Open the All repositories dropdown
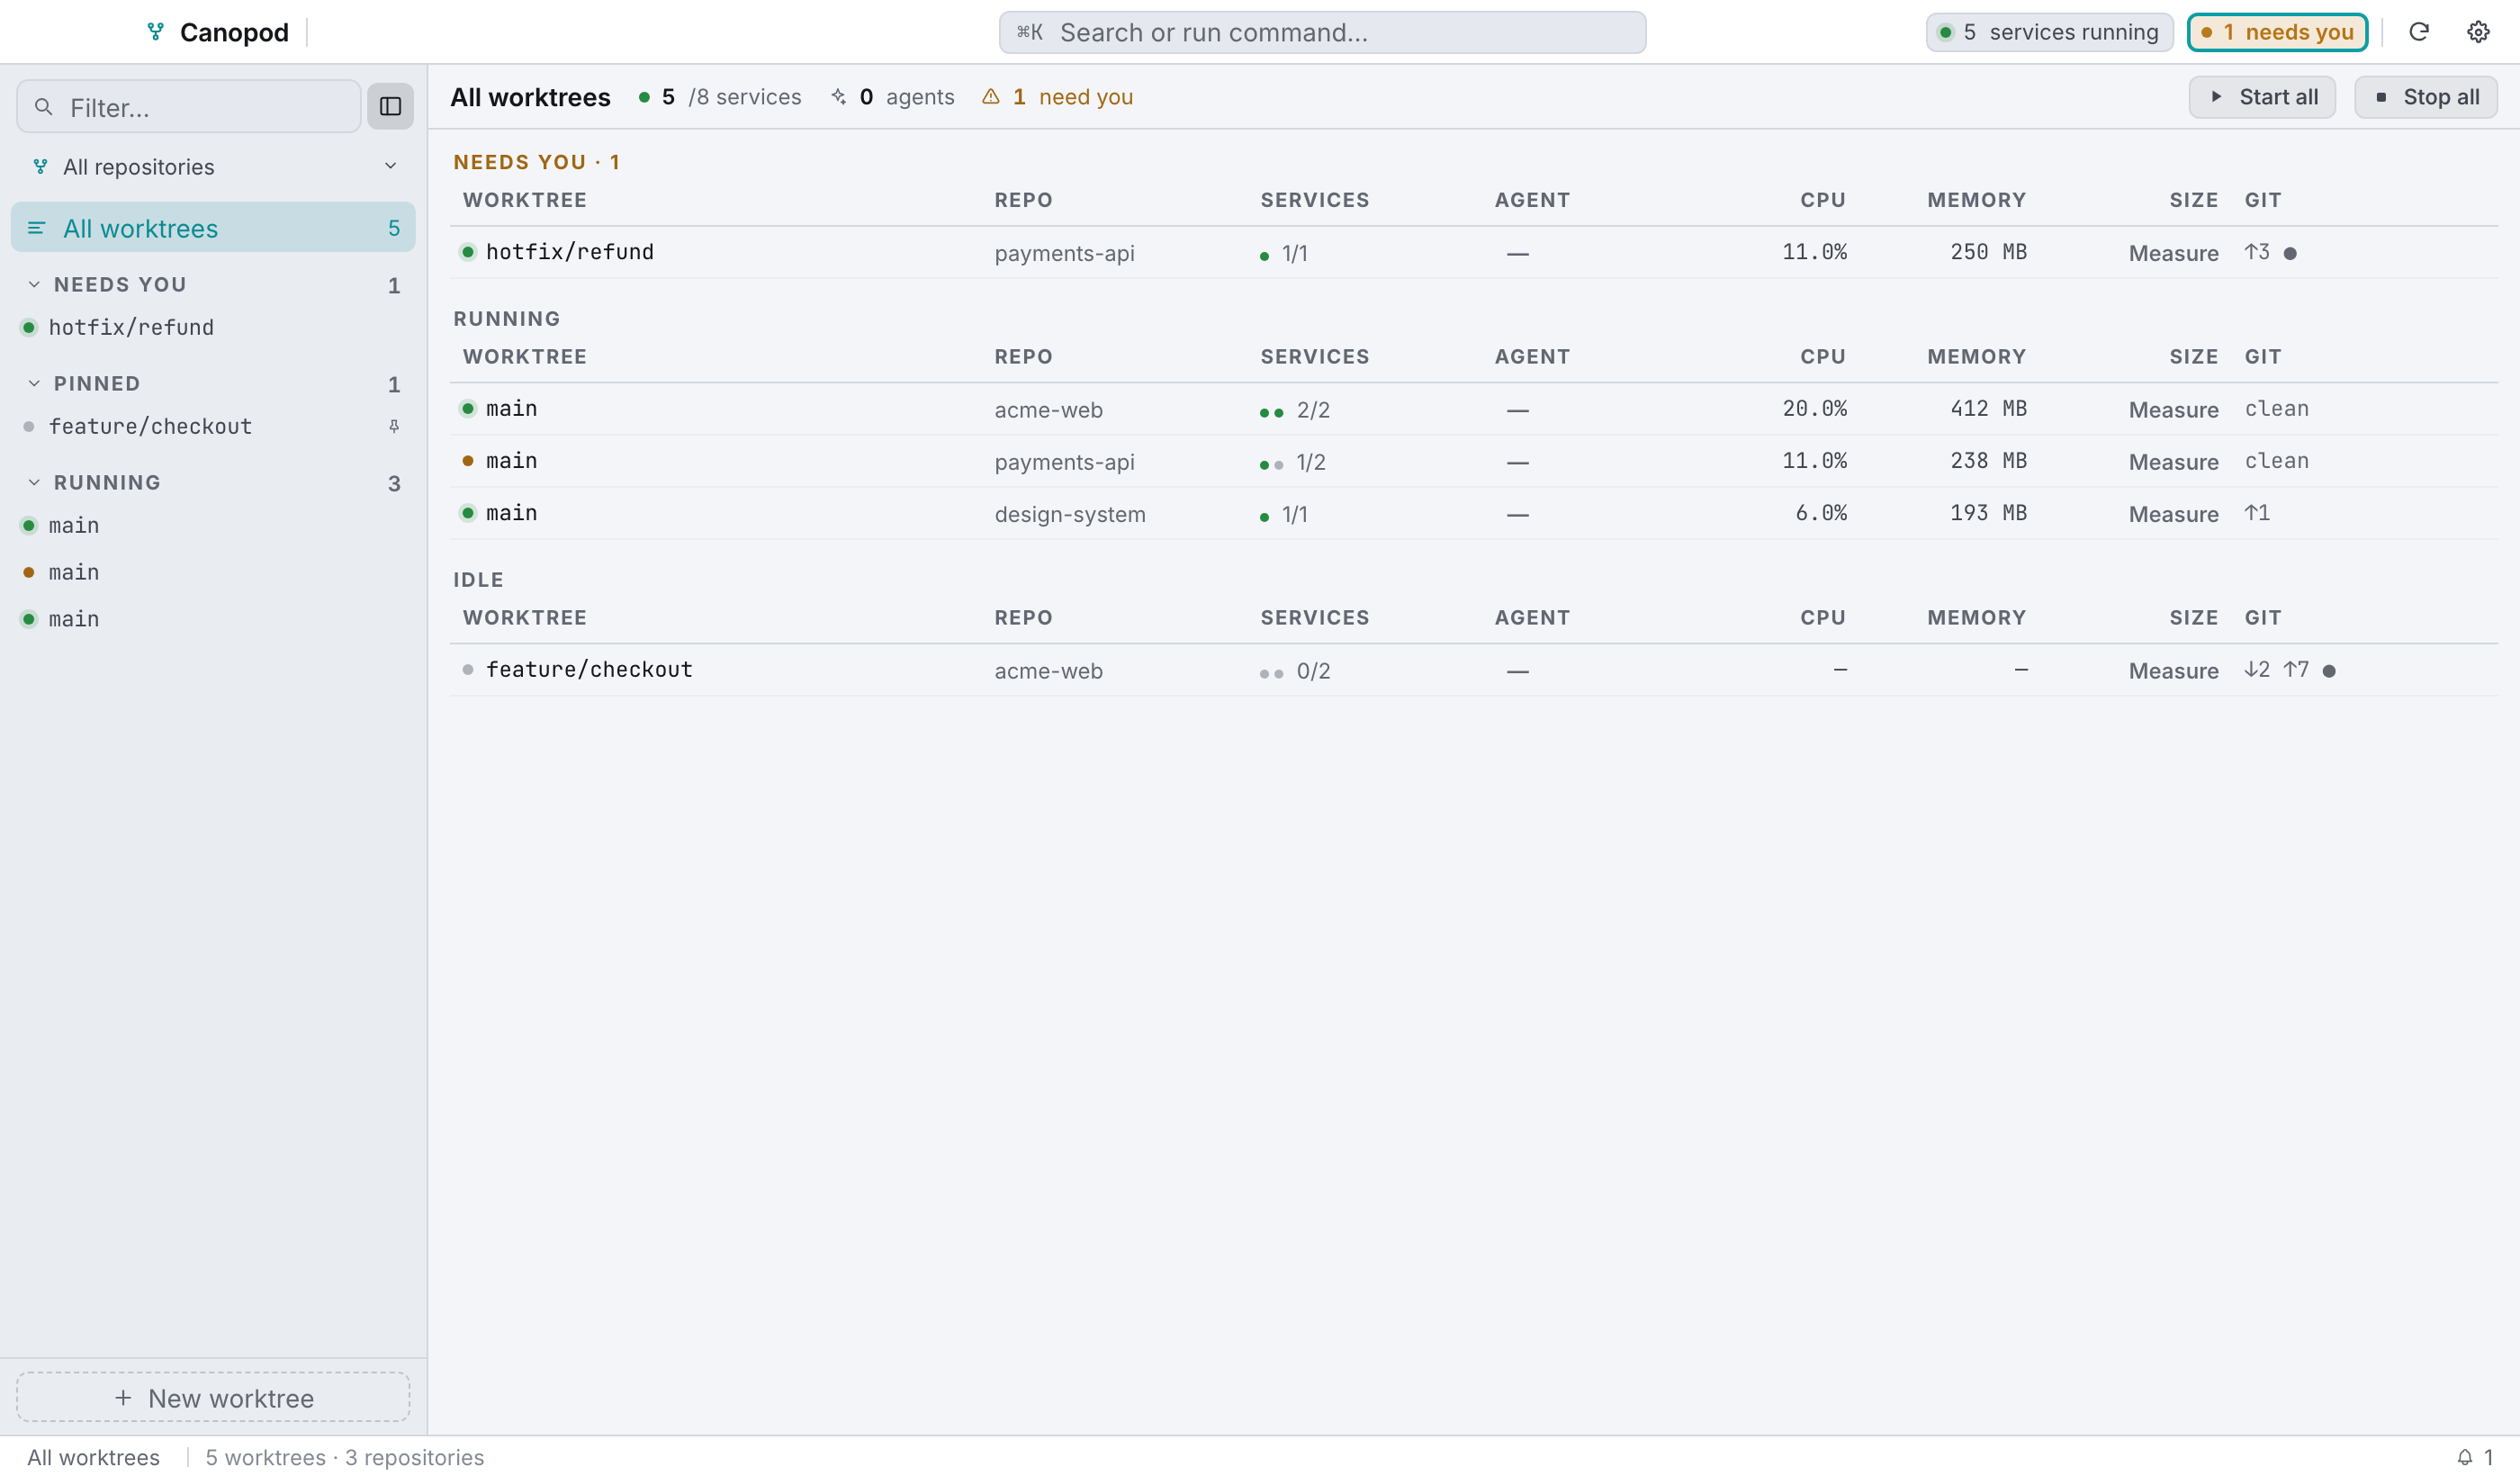 [x=214, y=166]
